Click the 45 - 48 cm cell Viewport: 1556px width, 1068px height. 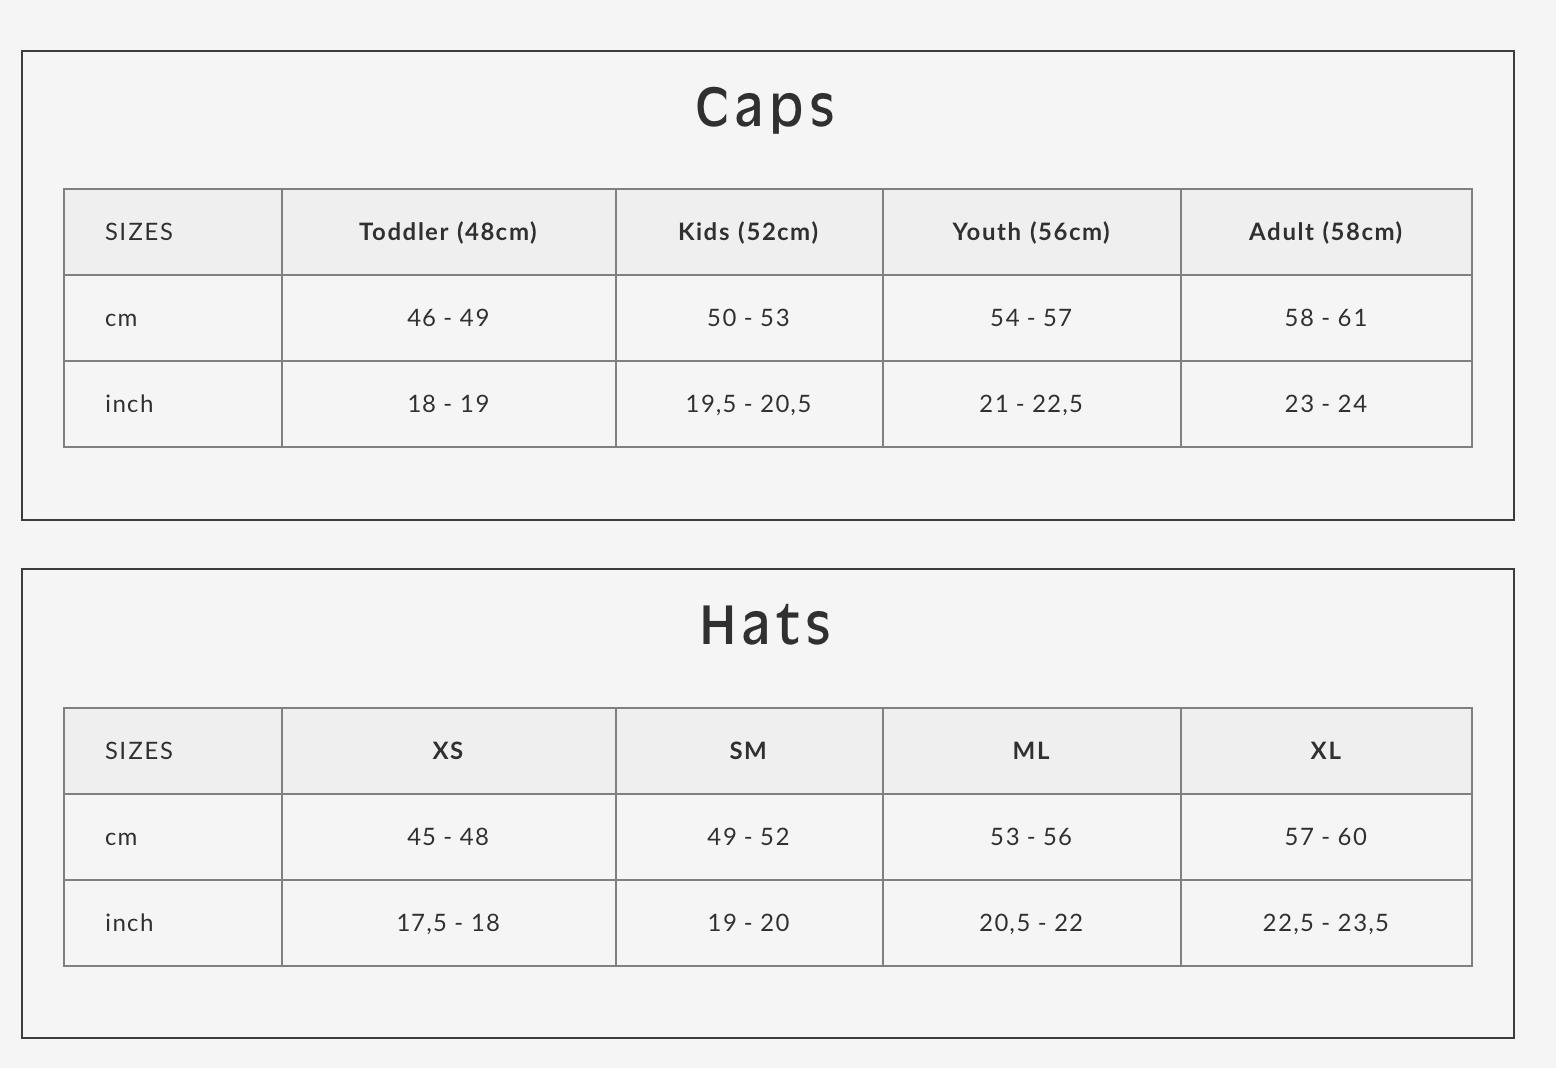click(448, 837)
